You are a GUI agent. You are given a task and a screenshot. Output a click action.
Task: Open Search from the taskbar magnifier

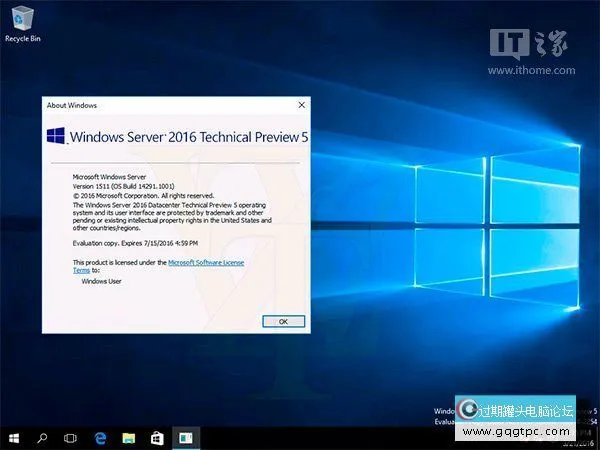pyautogui.click(x=43, y=438)
